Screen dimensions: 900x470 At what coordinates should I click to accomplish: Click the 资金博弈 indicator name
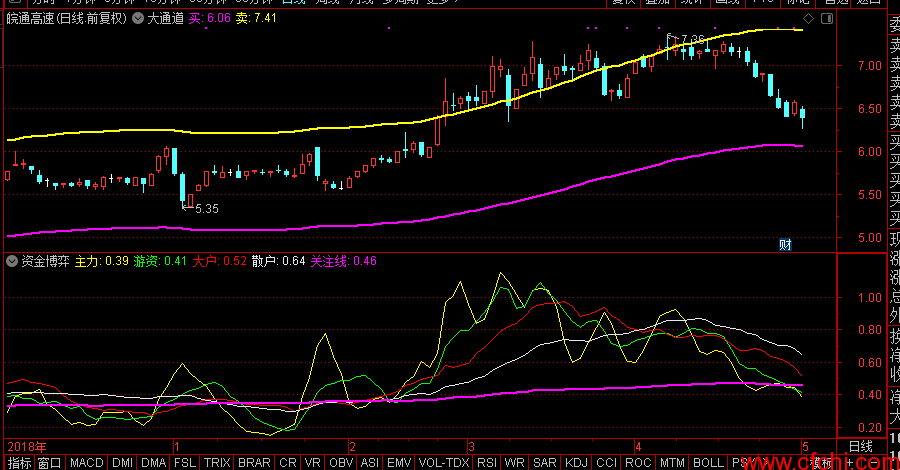coord(45,261)
